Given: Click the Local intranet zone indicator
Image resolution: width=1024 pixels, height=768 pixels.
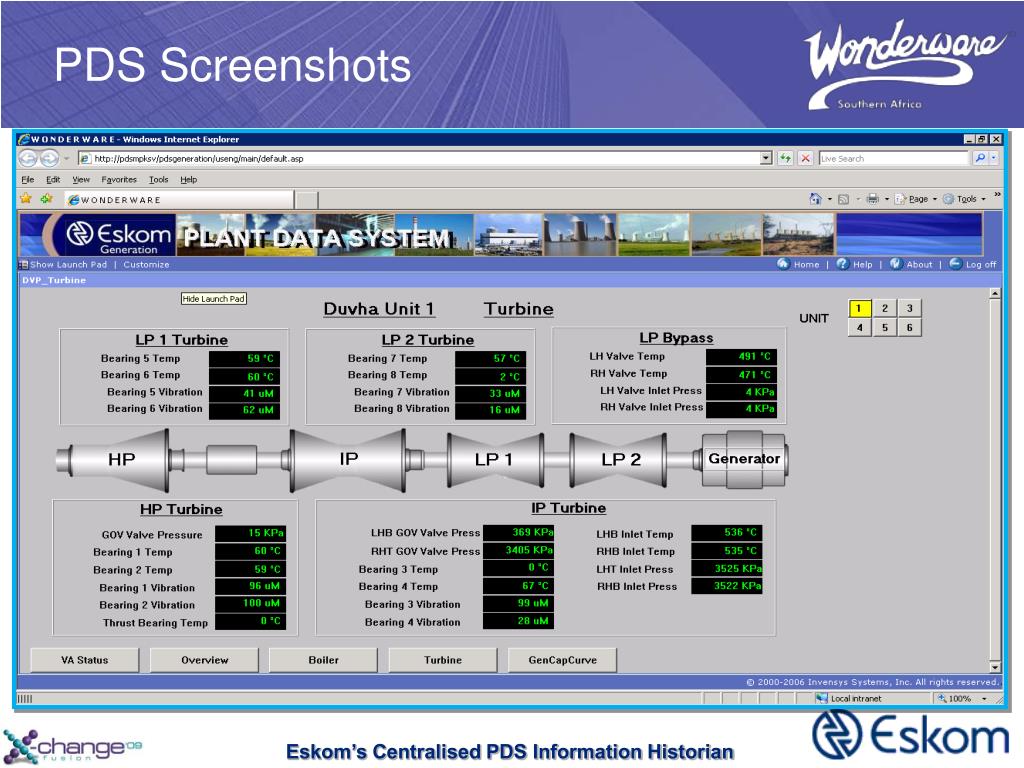Looking at the screenshot, I should pyautogui.click(x=849, y=699).
